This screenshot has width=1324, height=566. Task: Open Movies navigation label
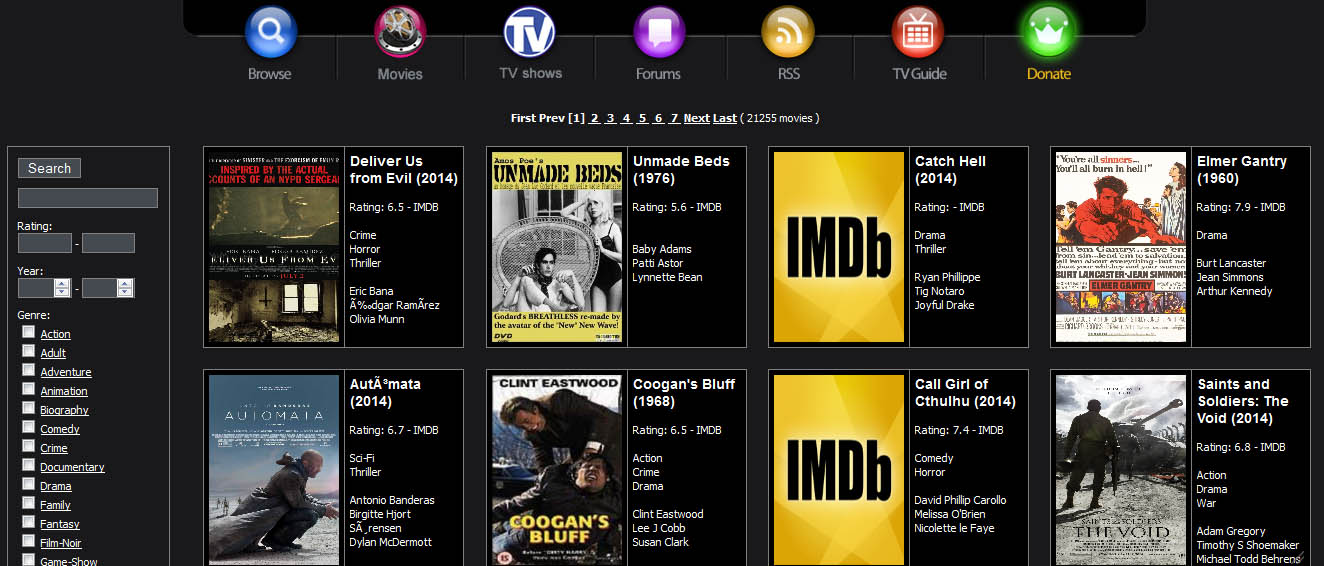400,74
